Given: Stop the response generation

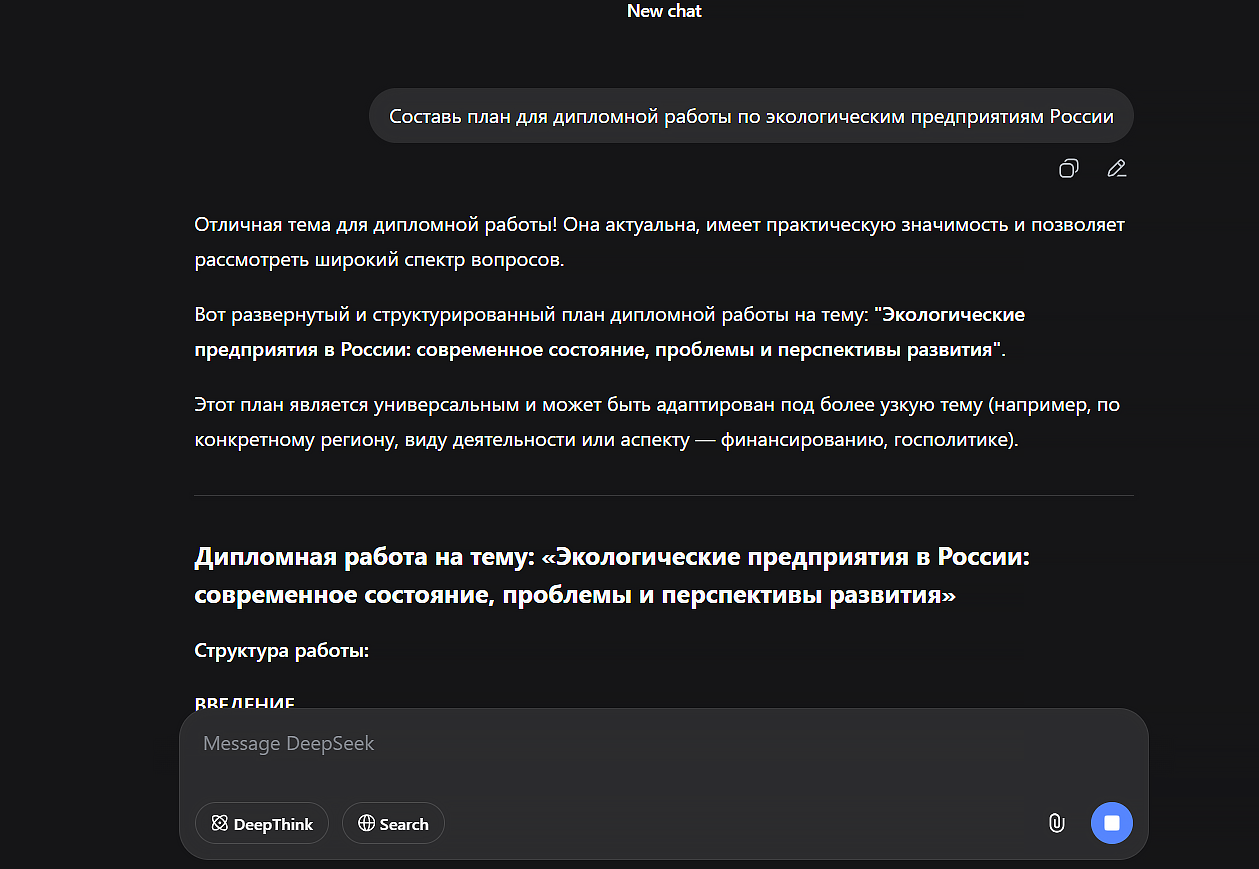Looking at the screenshot, I should 1111,823.
